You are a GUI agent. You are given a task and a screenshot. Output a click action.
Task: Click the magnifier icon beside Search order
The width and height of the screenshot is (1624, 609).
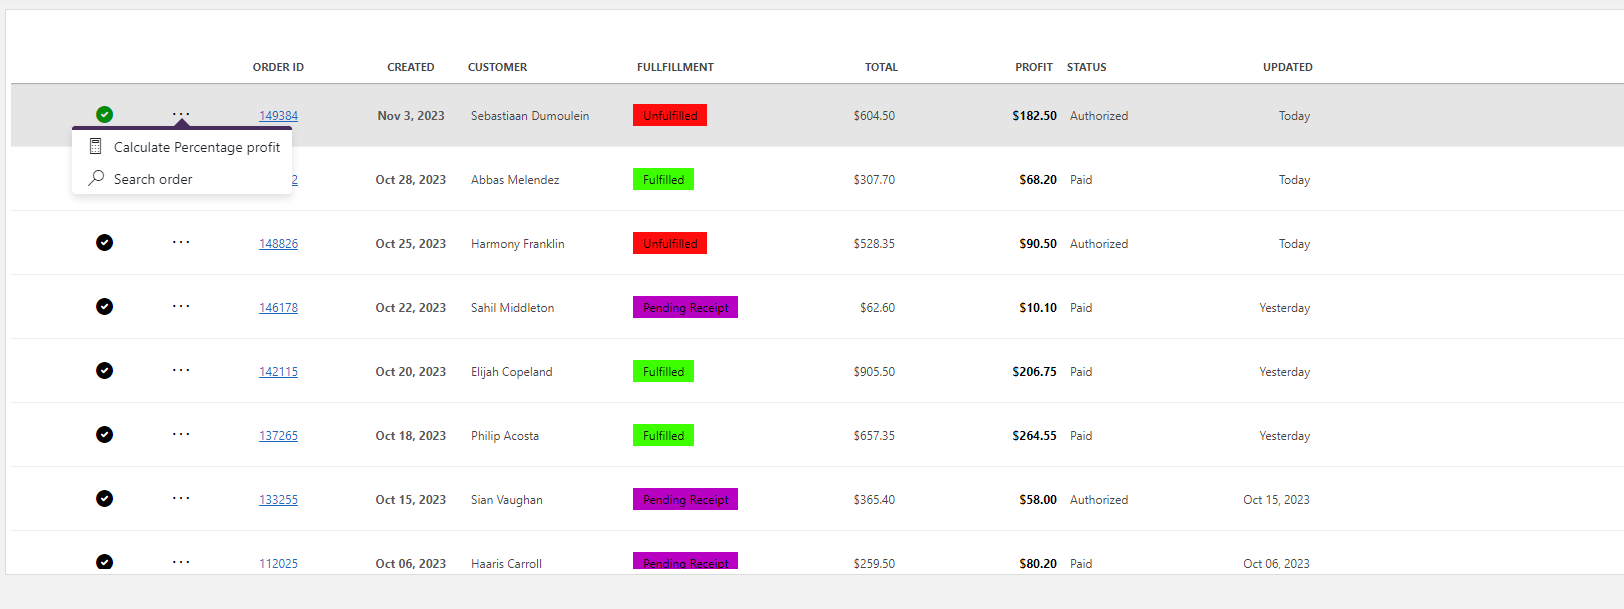(96, 178)
